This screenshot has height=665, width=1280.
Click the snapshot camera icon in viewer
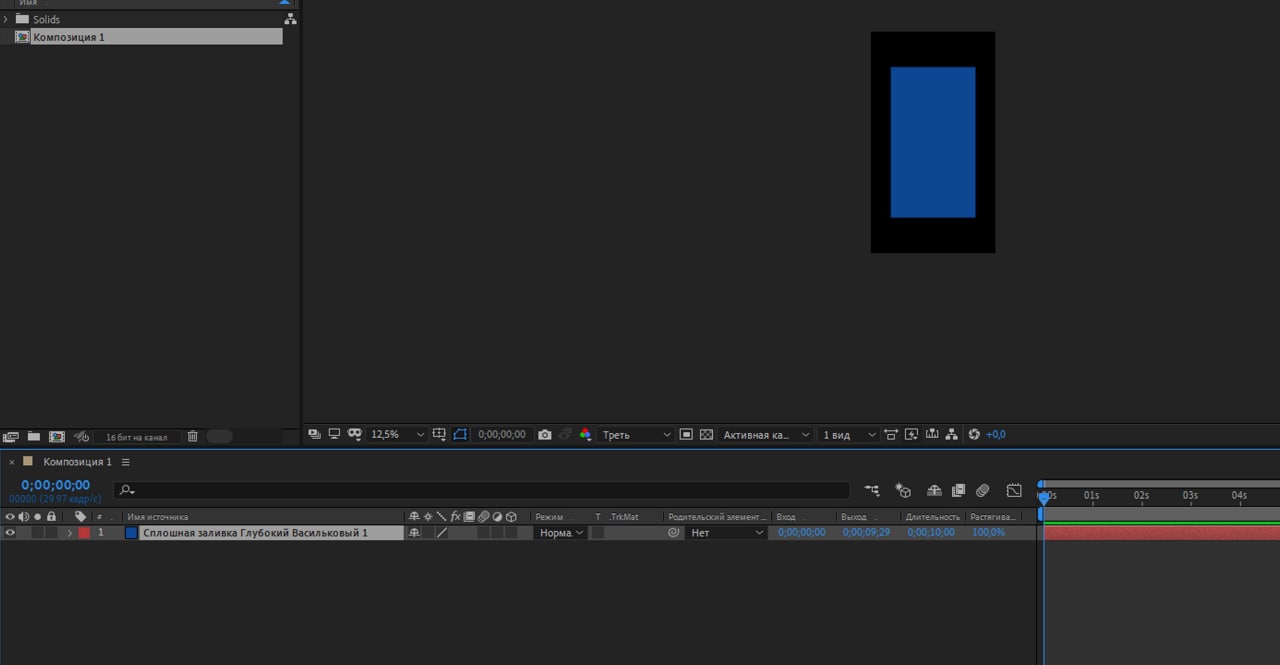544,435
